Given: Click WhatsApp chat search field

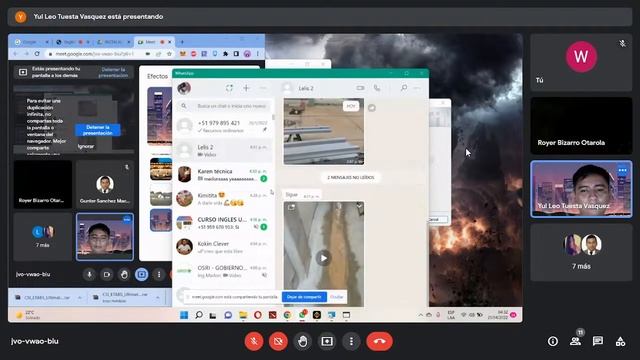Looking at the screenshot, I should coord(224,106).
